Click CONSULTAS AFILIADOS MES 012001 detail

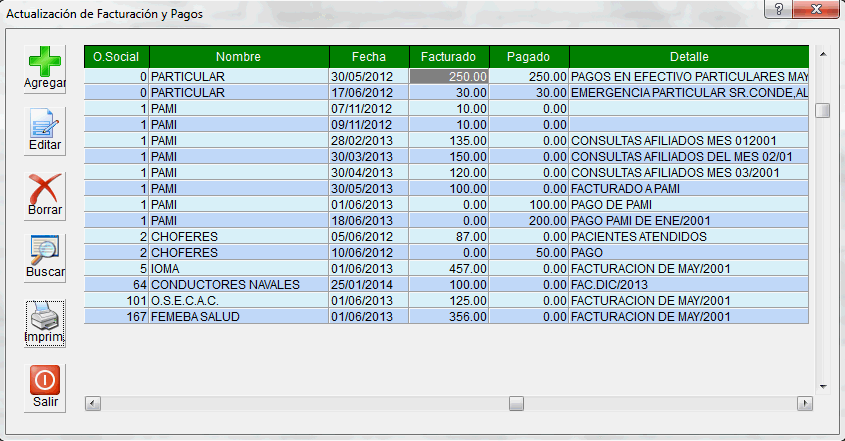(x=689, y=141)
